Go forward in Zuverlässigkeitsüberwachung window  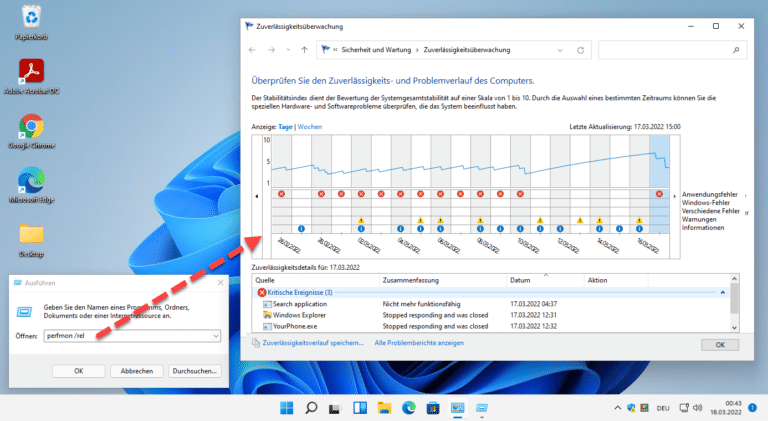pos(271,50)
